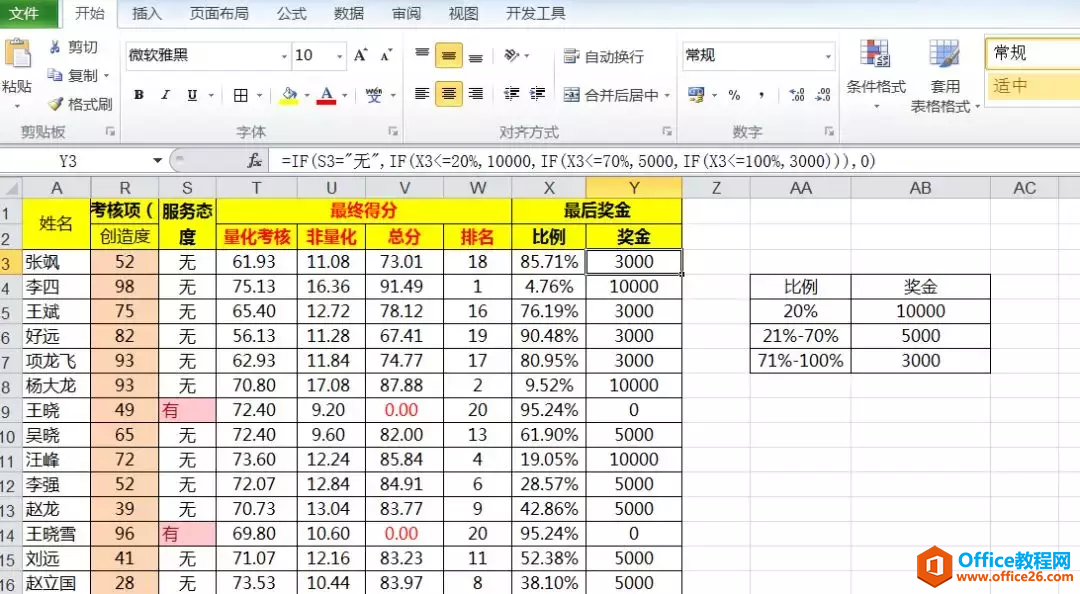Increase indent icon
Image resolution: width=1080 pixels, height=594 pixels.
pos(538,94)
